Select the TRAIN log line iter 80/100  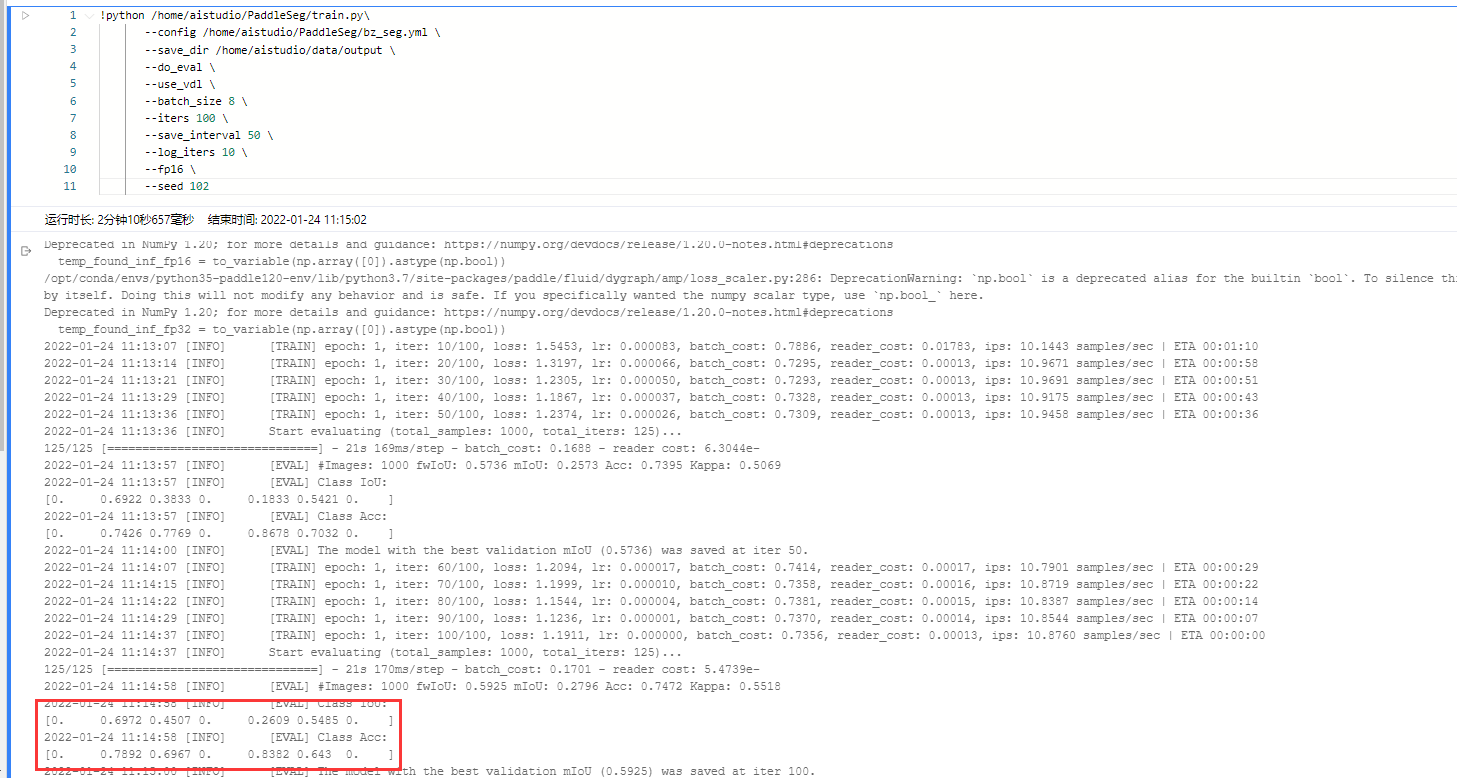[651, 601]
